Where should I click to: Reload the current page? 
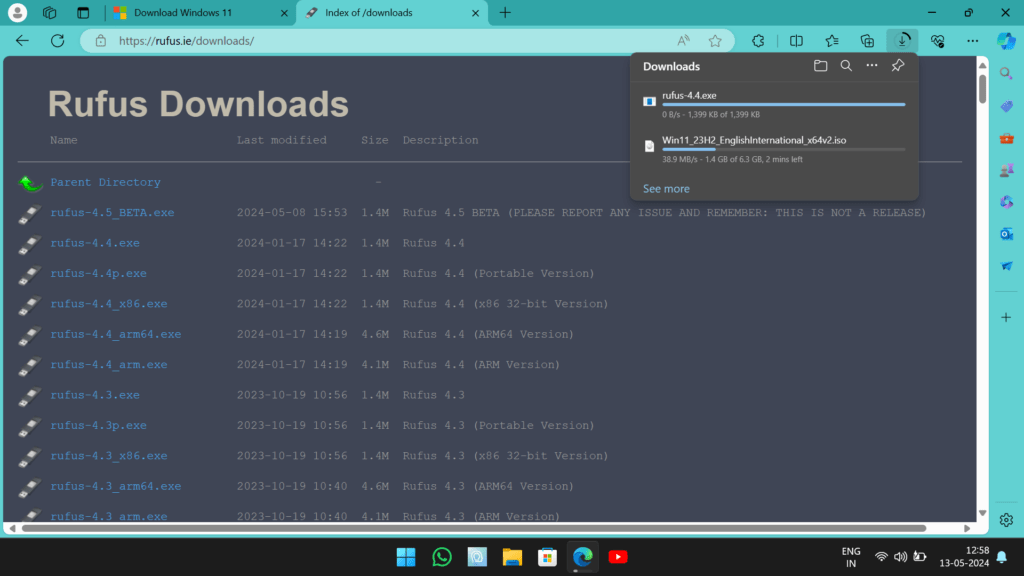[x=57, y=40]
